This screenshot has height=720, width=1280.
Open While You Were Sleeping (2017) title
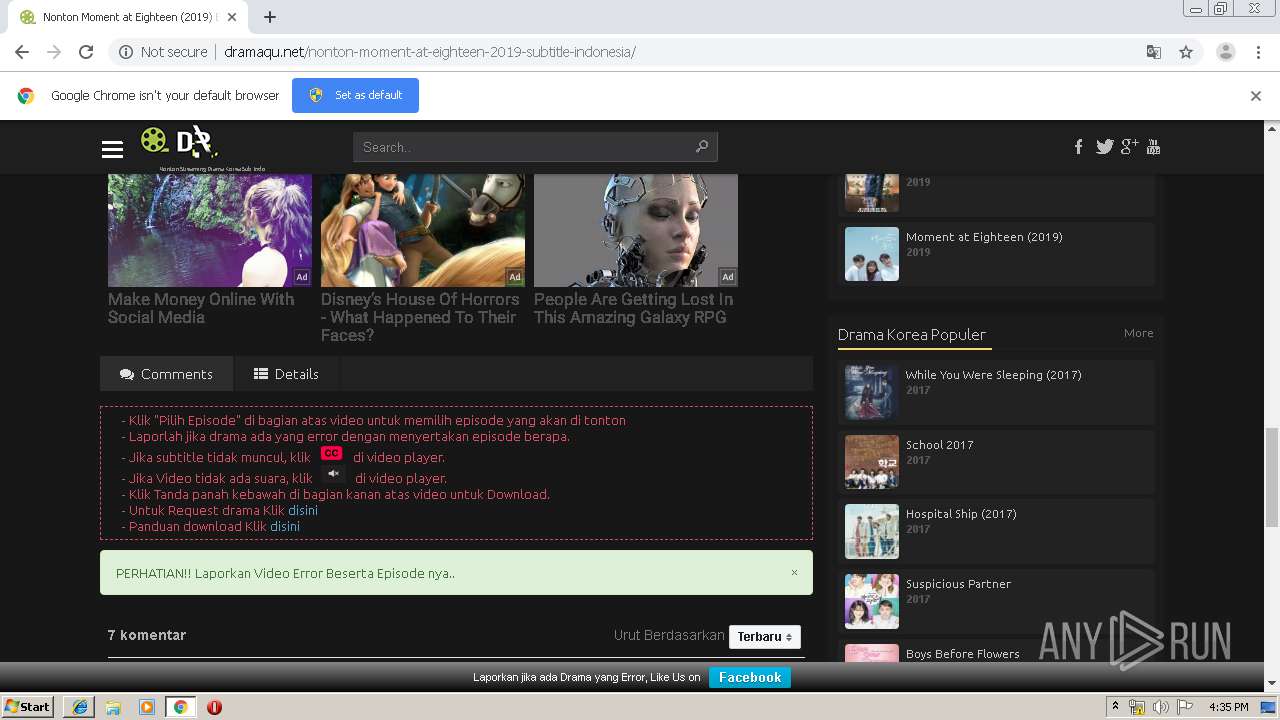pos(993,375)
